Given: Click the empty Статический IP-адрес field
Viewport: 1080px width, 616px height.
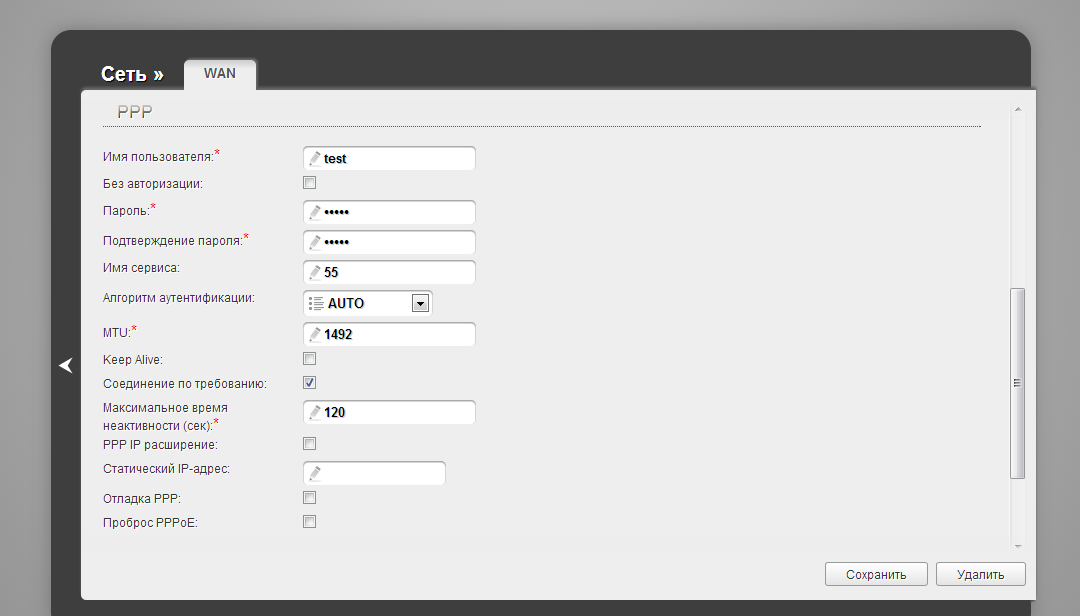Looking at the screenshot, I should point(374,473).
